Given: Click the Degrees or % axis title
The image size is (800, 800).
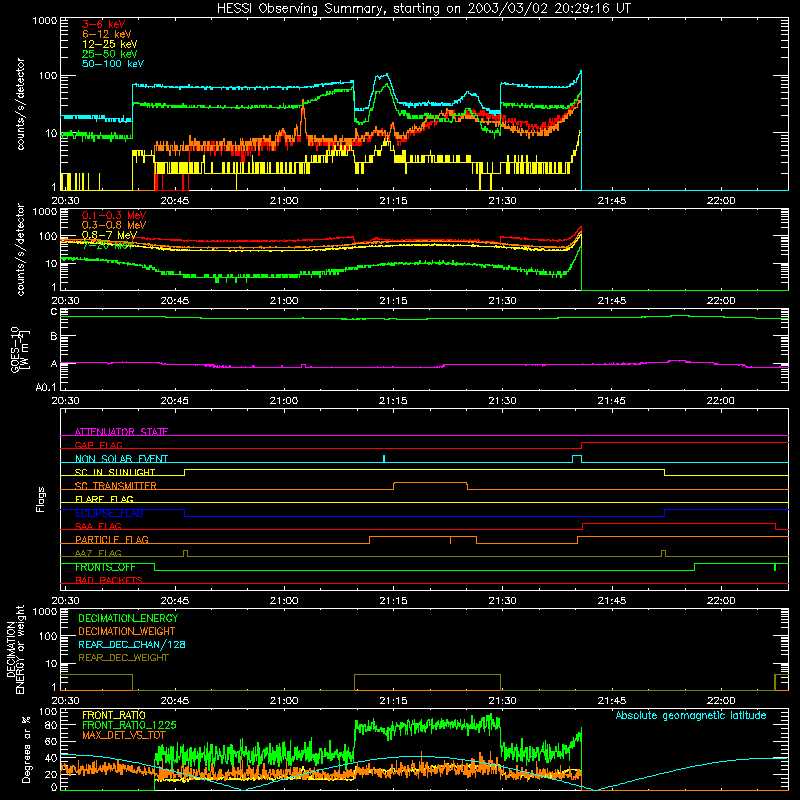Looking at the screenshot, I should 26,749.
